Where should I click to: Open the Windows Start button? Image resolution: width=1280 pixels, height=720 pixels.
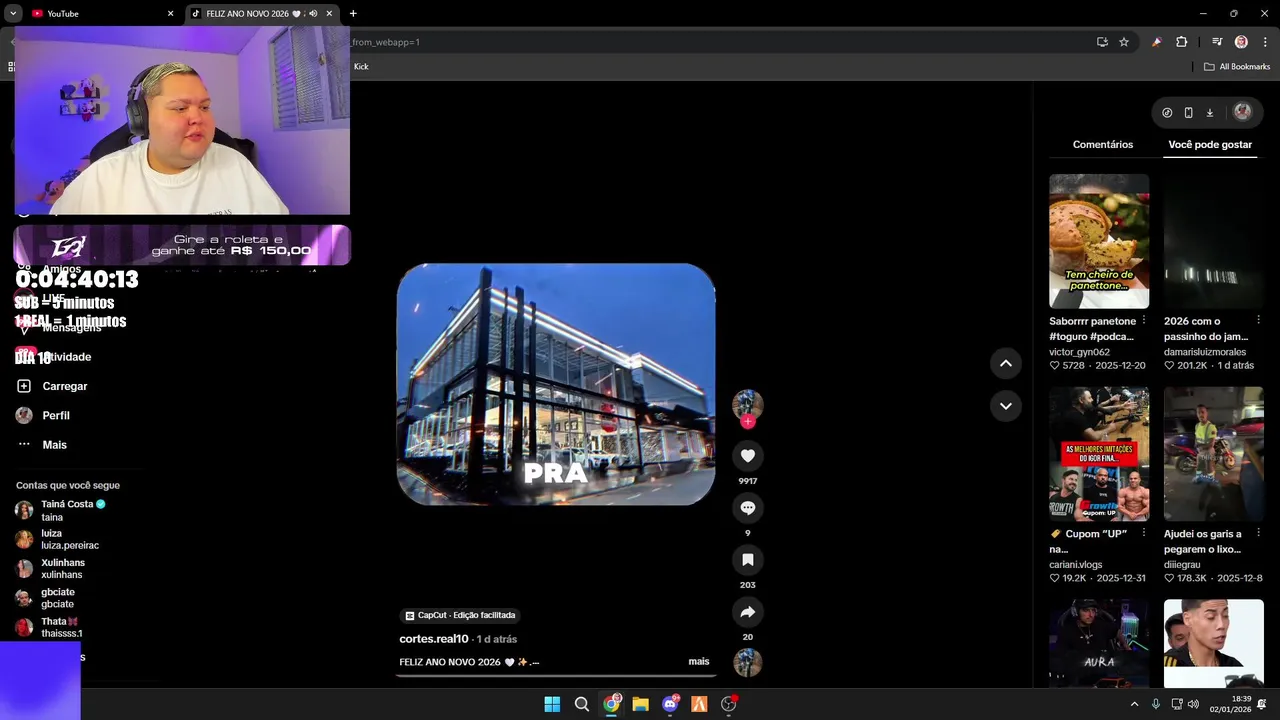coord(552,704)
